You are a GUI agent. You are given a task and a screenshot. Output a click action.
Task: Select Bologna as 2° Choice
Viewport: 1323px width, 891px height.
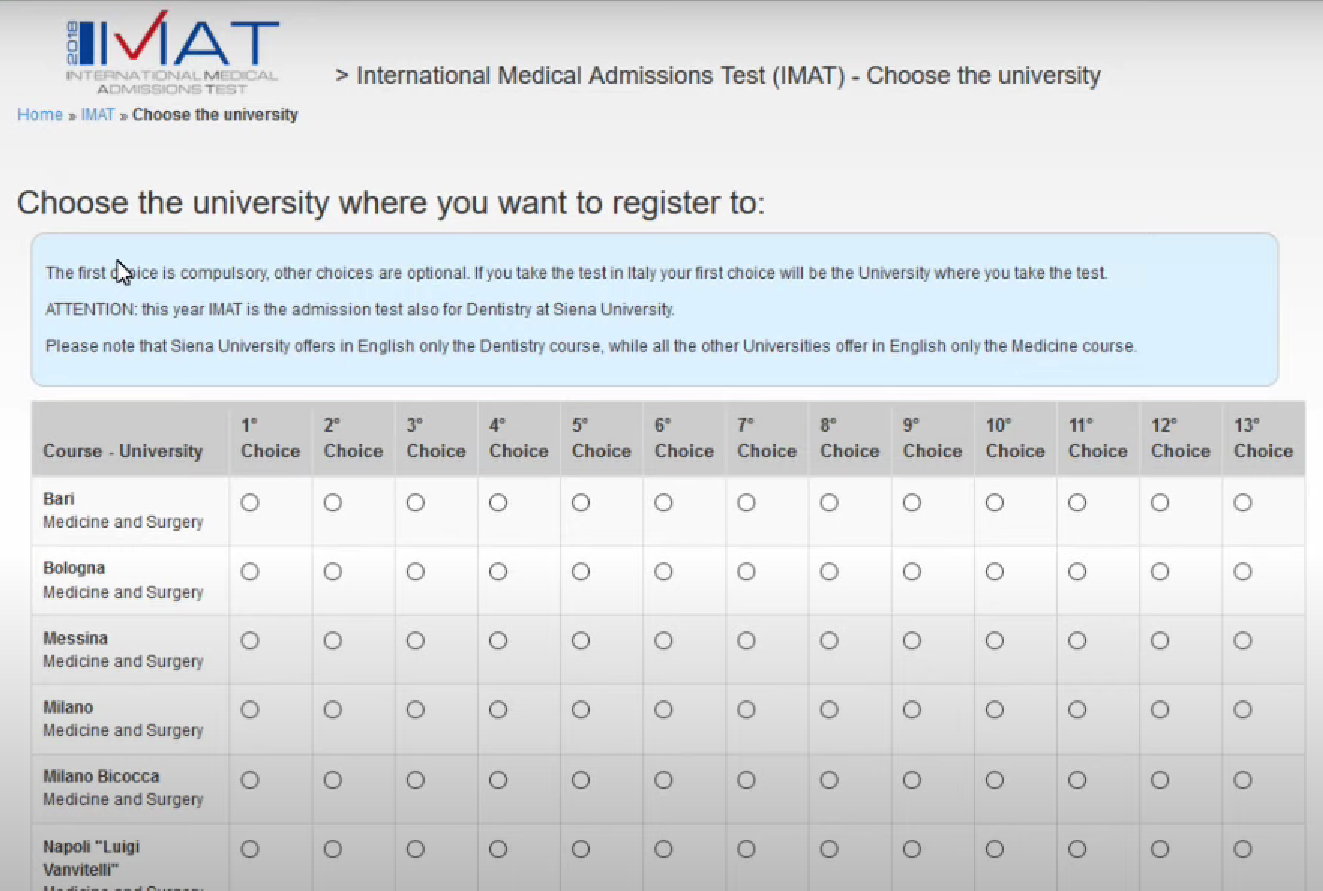click(x=332, y=571)
